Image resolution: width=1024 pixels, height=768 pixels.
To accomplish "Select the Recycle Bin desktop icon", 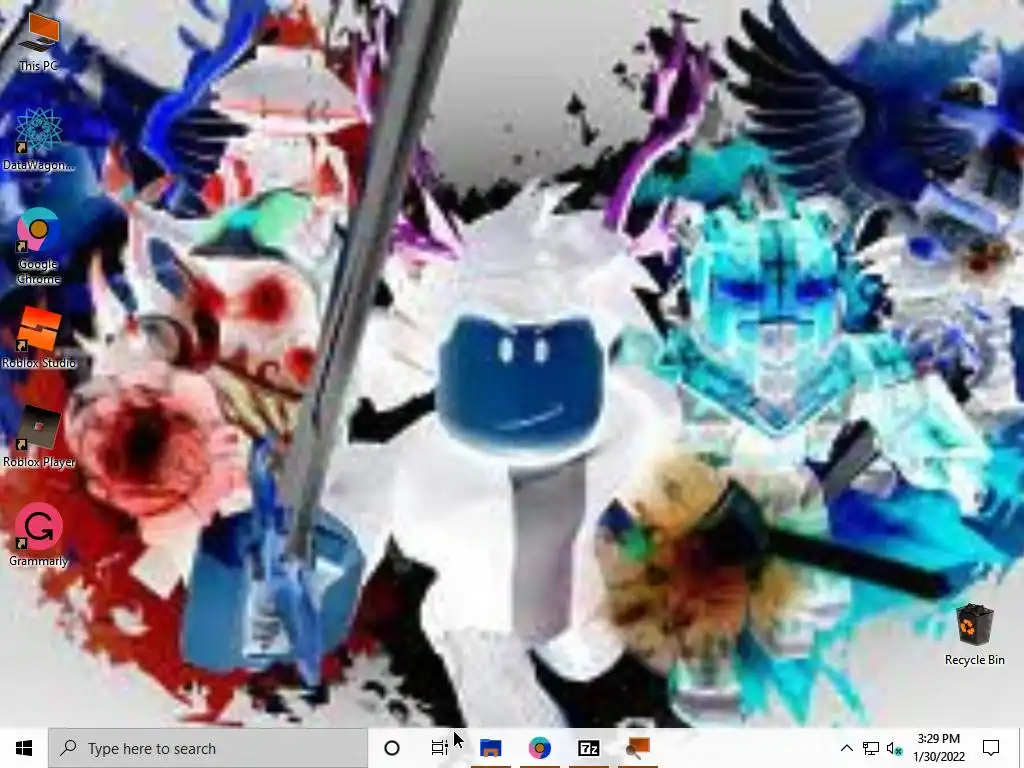I will coord(974,635).
